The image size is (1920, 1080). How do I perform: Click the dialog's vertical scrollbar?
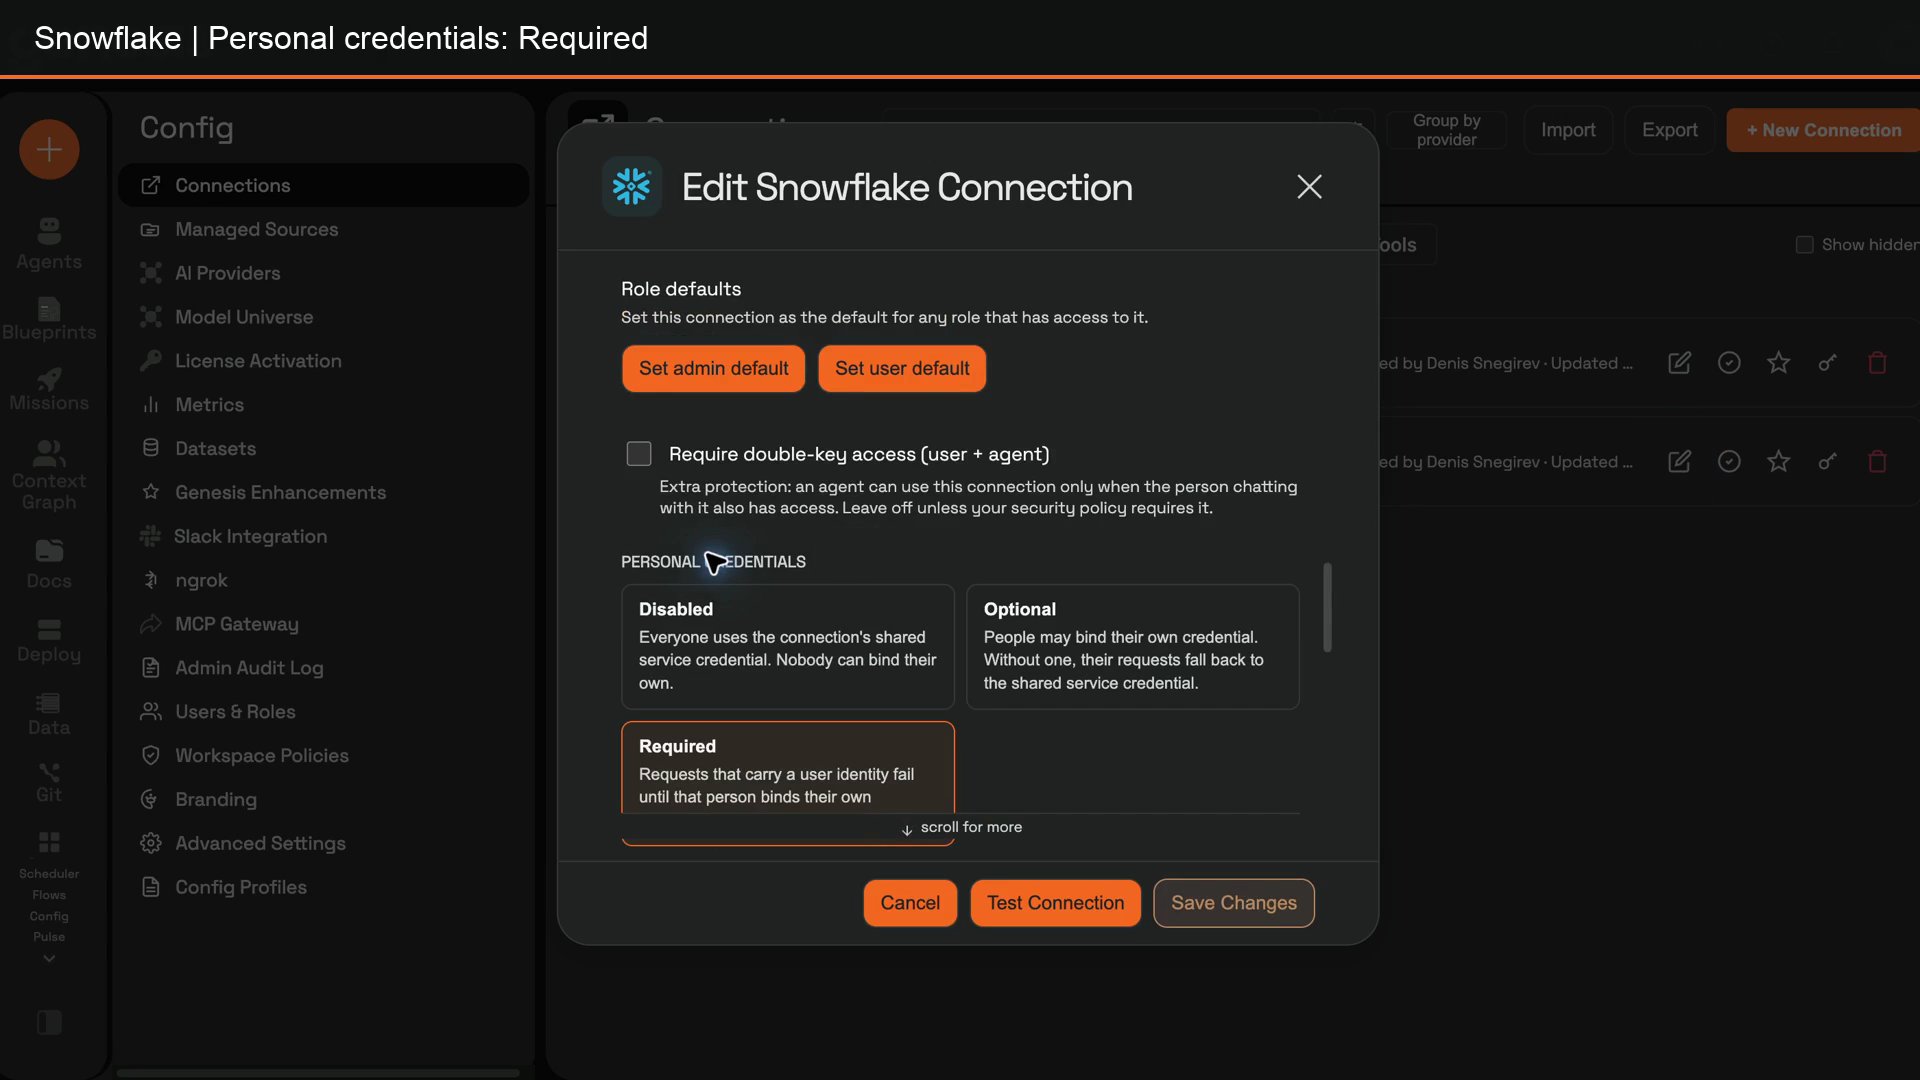tap(1327, 608)
